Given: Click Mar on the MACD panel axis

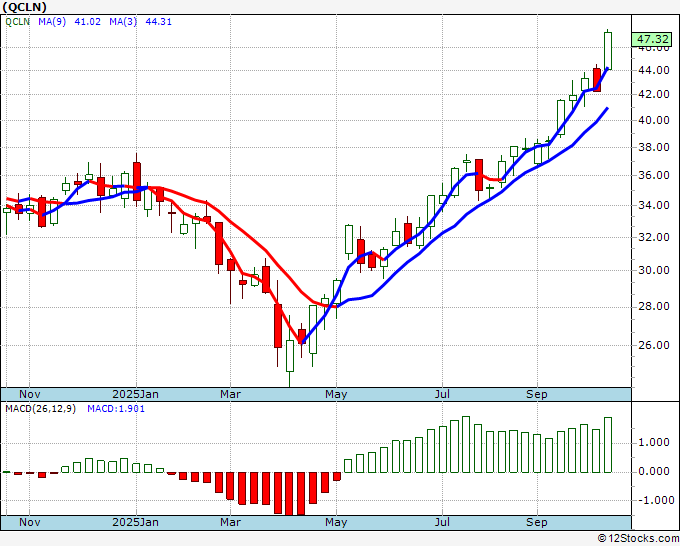Looking at the screenshot, I should coord(230,522).
